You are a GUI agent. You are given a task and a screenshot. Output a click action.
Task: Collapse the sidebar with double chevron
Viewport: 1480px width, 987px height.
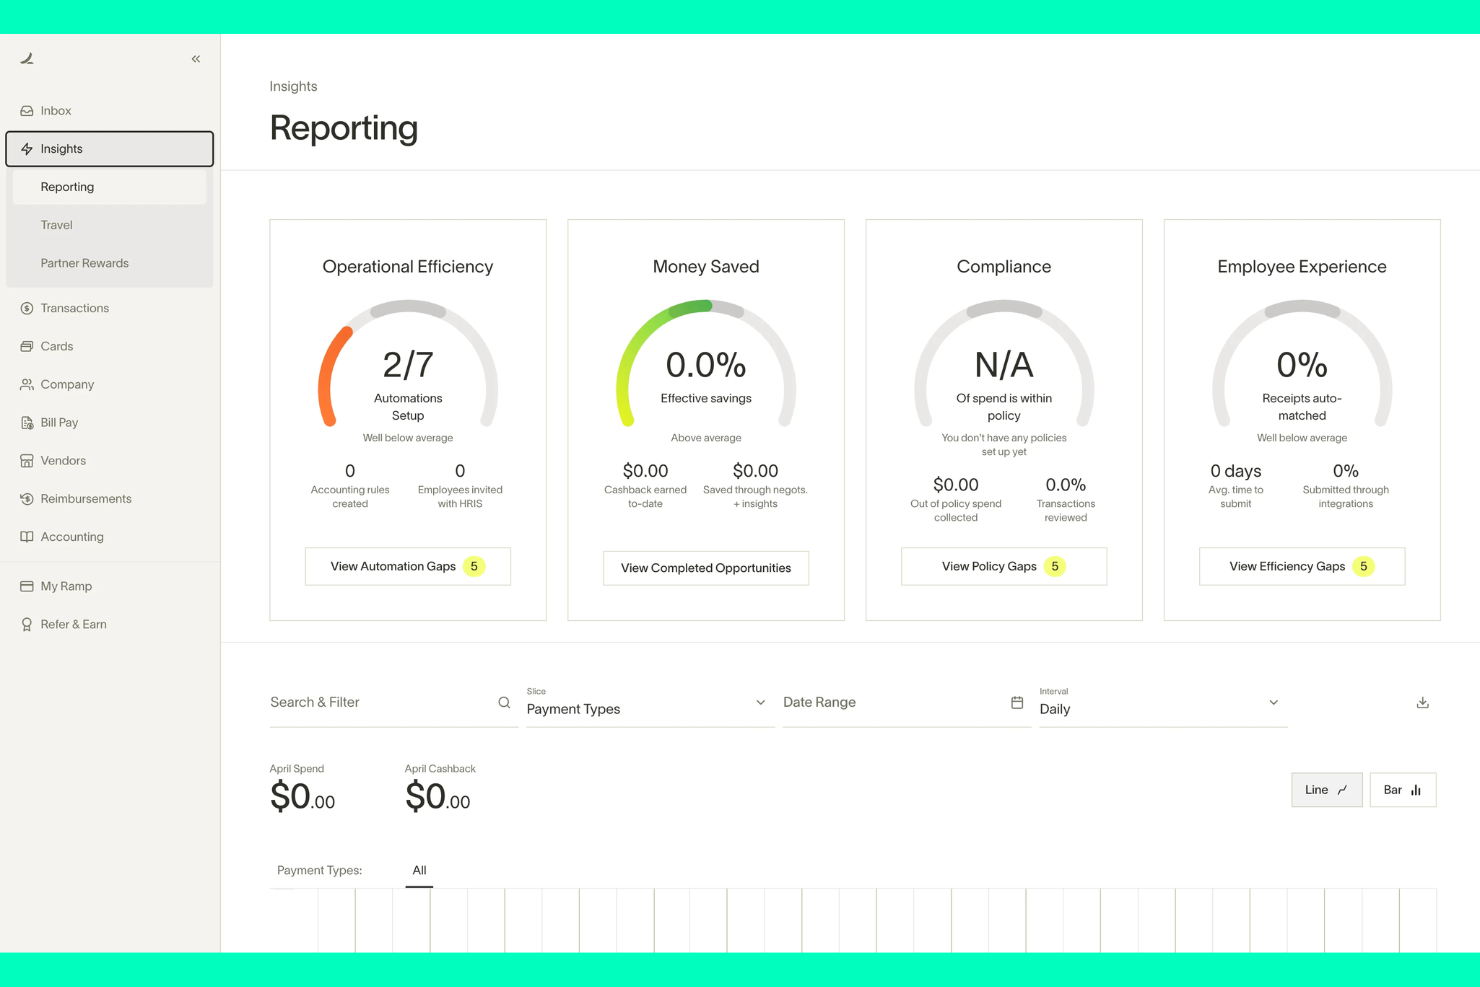coord(196,59)
